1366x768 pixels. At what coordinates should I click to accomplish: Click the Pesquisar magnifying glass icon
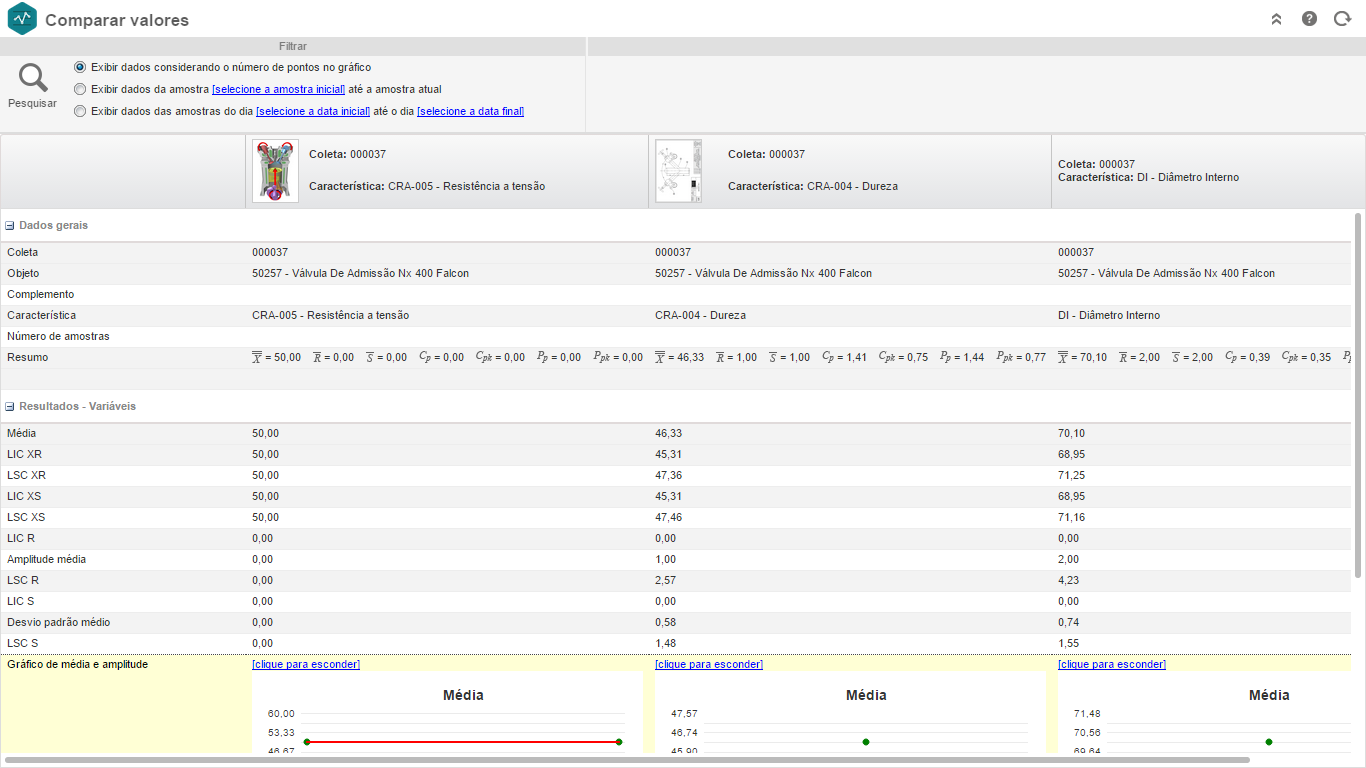(33, 78)
